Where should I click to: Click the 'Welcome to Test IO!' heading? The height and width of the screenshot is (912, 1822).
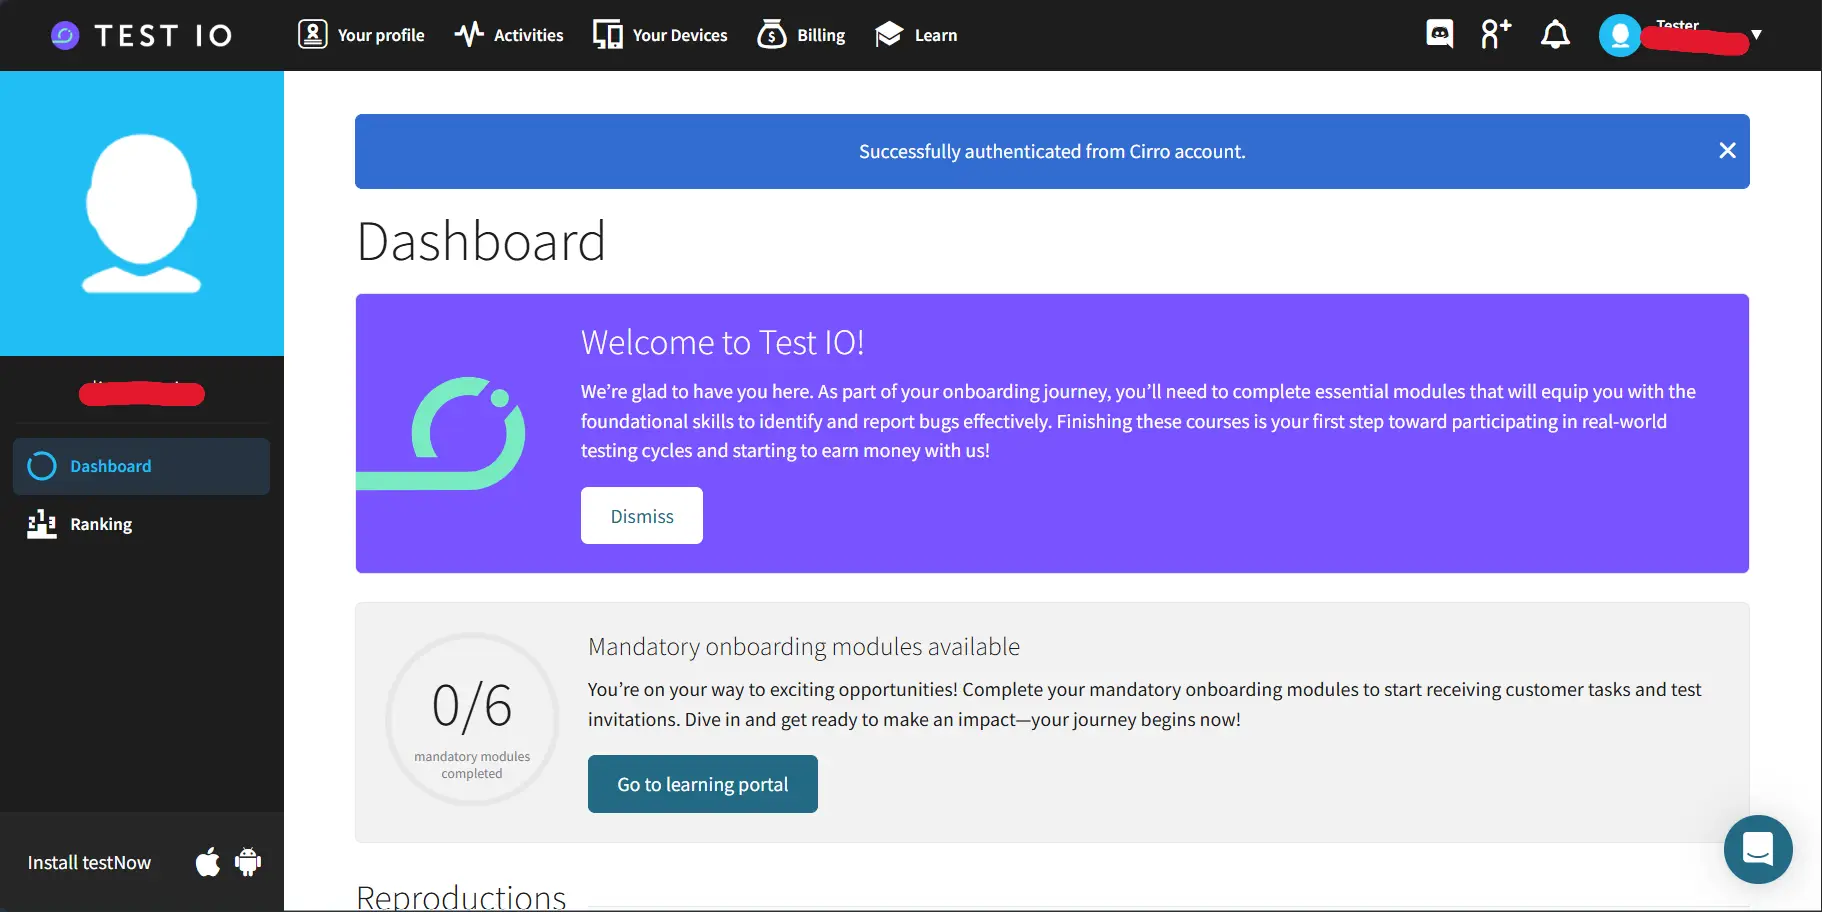722,343
